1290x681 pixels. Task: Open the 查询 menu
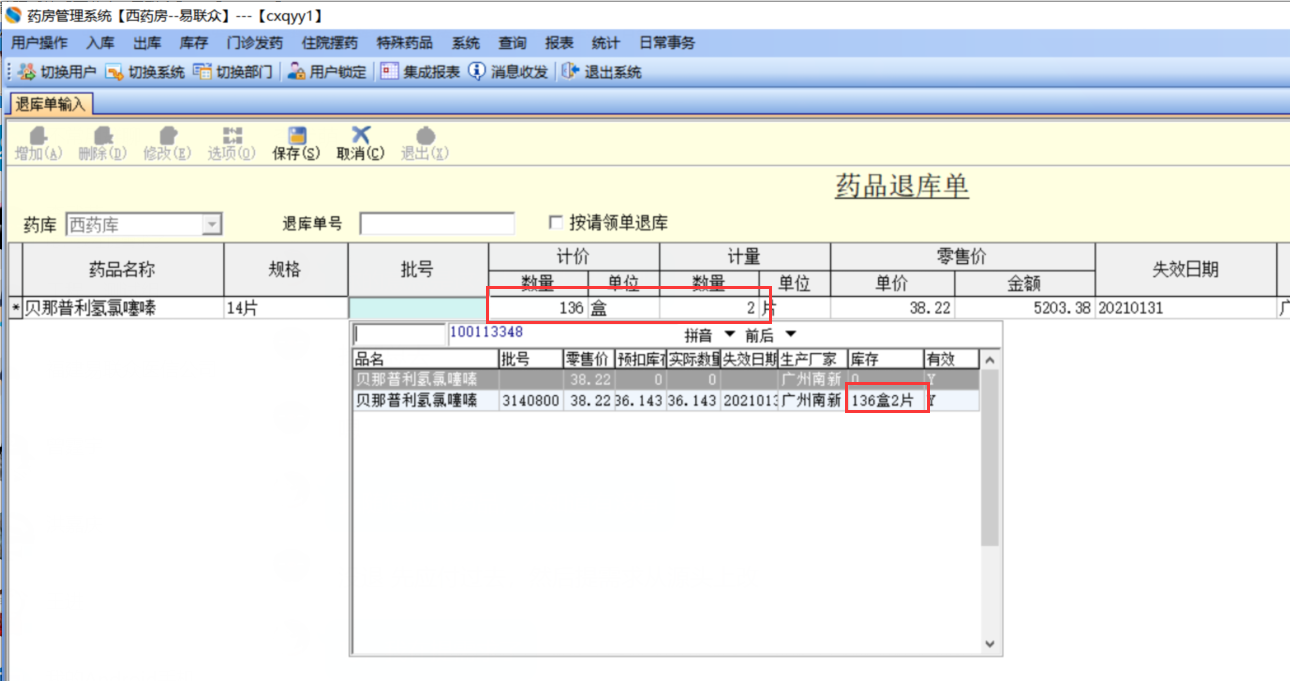pyautogui.click(x=513, y=43)
